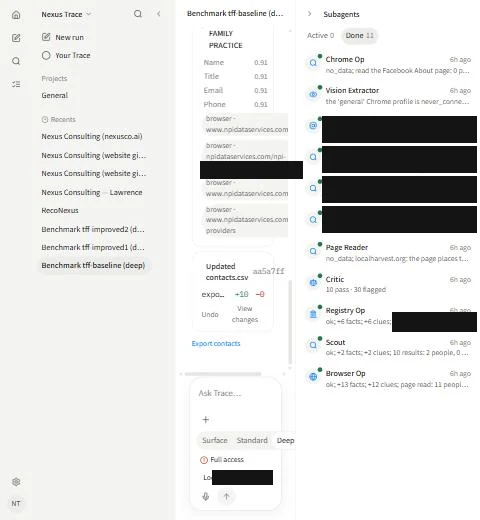The height and width of the screenshot is (520, 480).
Task: Click the Registry Op building icon
Action: [x=313, y=314]
